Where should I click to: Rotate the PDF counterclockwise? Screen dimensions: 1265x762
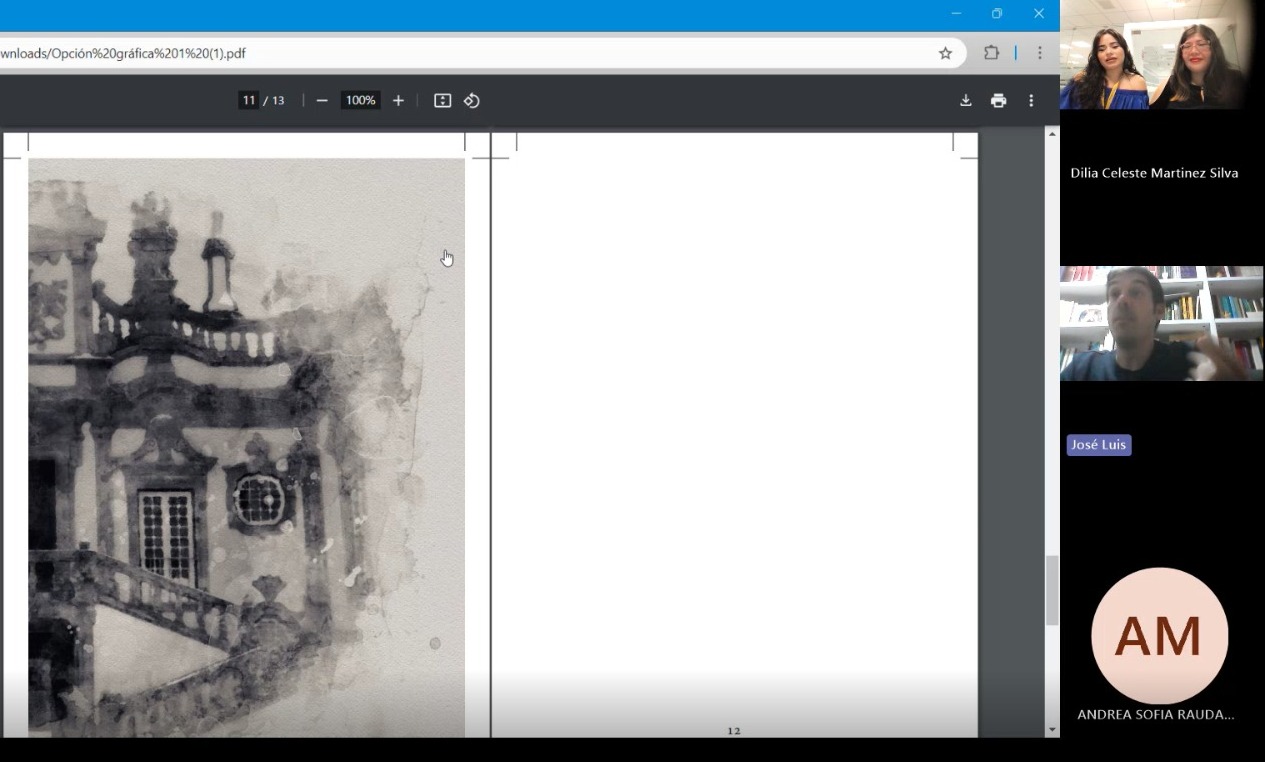[472, 100]
